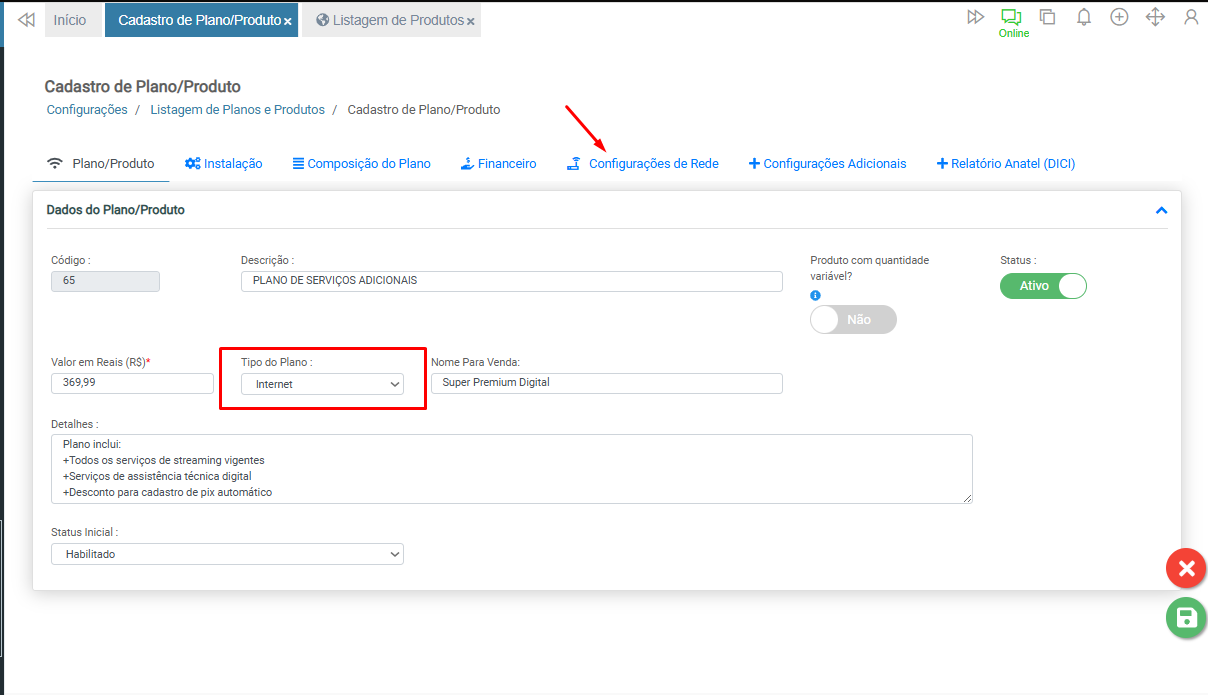Open the notifications bell icon

point(1083,17)
